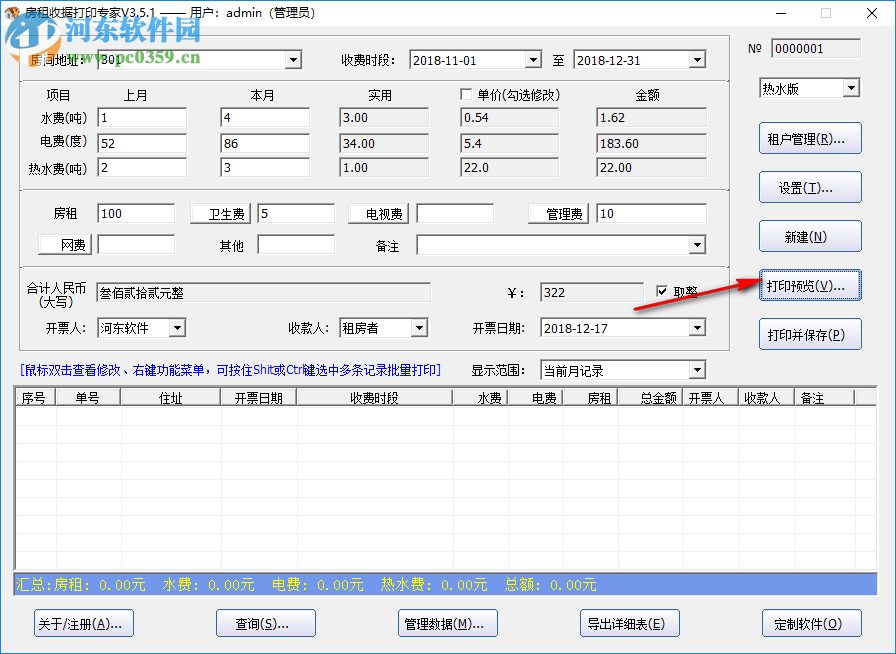This screenshot has width=896, height=654.
Task: Click the 卫生费 fee label button
Action: coord(219,213)
